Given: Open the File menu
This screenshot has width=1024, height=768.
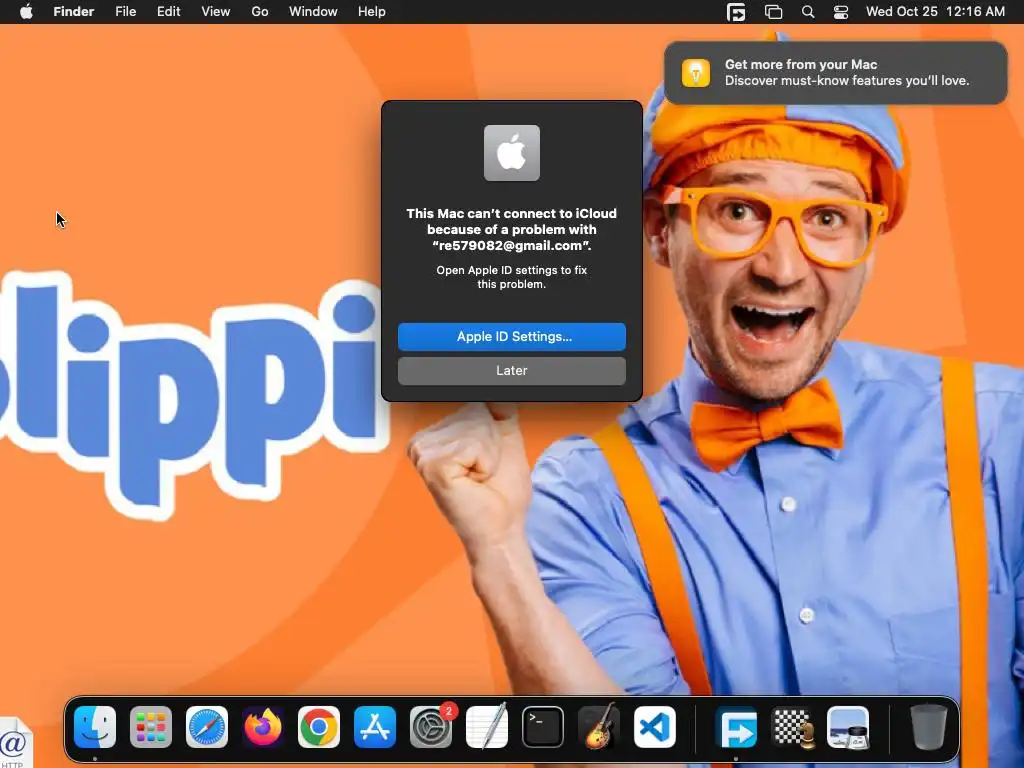Looking at the screenshot, I should click(125, 12).
